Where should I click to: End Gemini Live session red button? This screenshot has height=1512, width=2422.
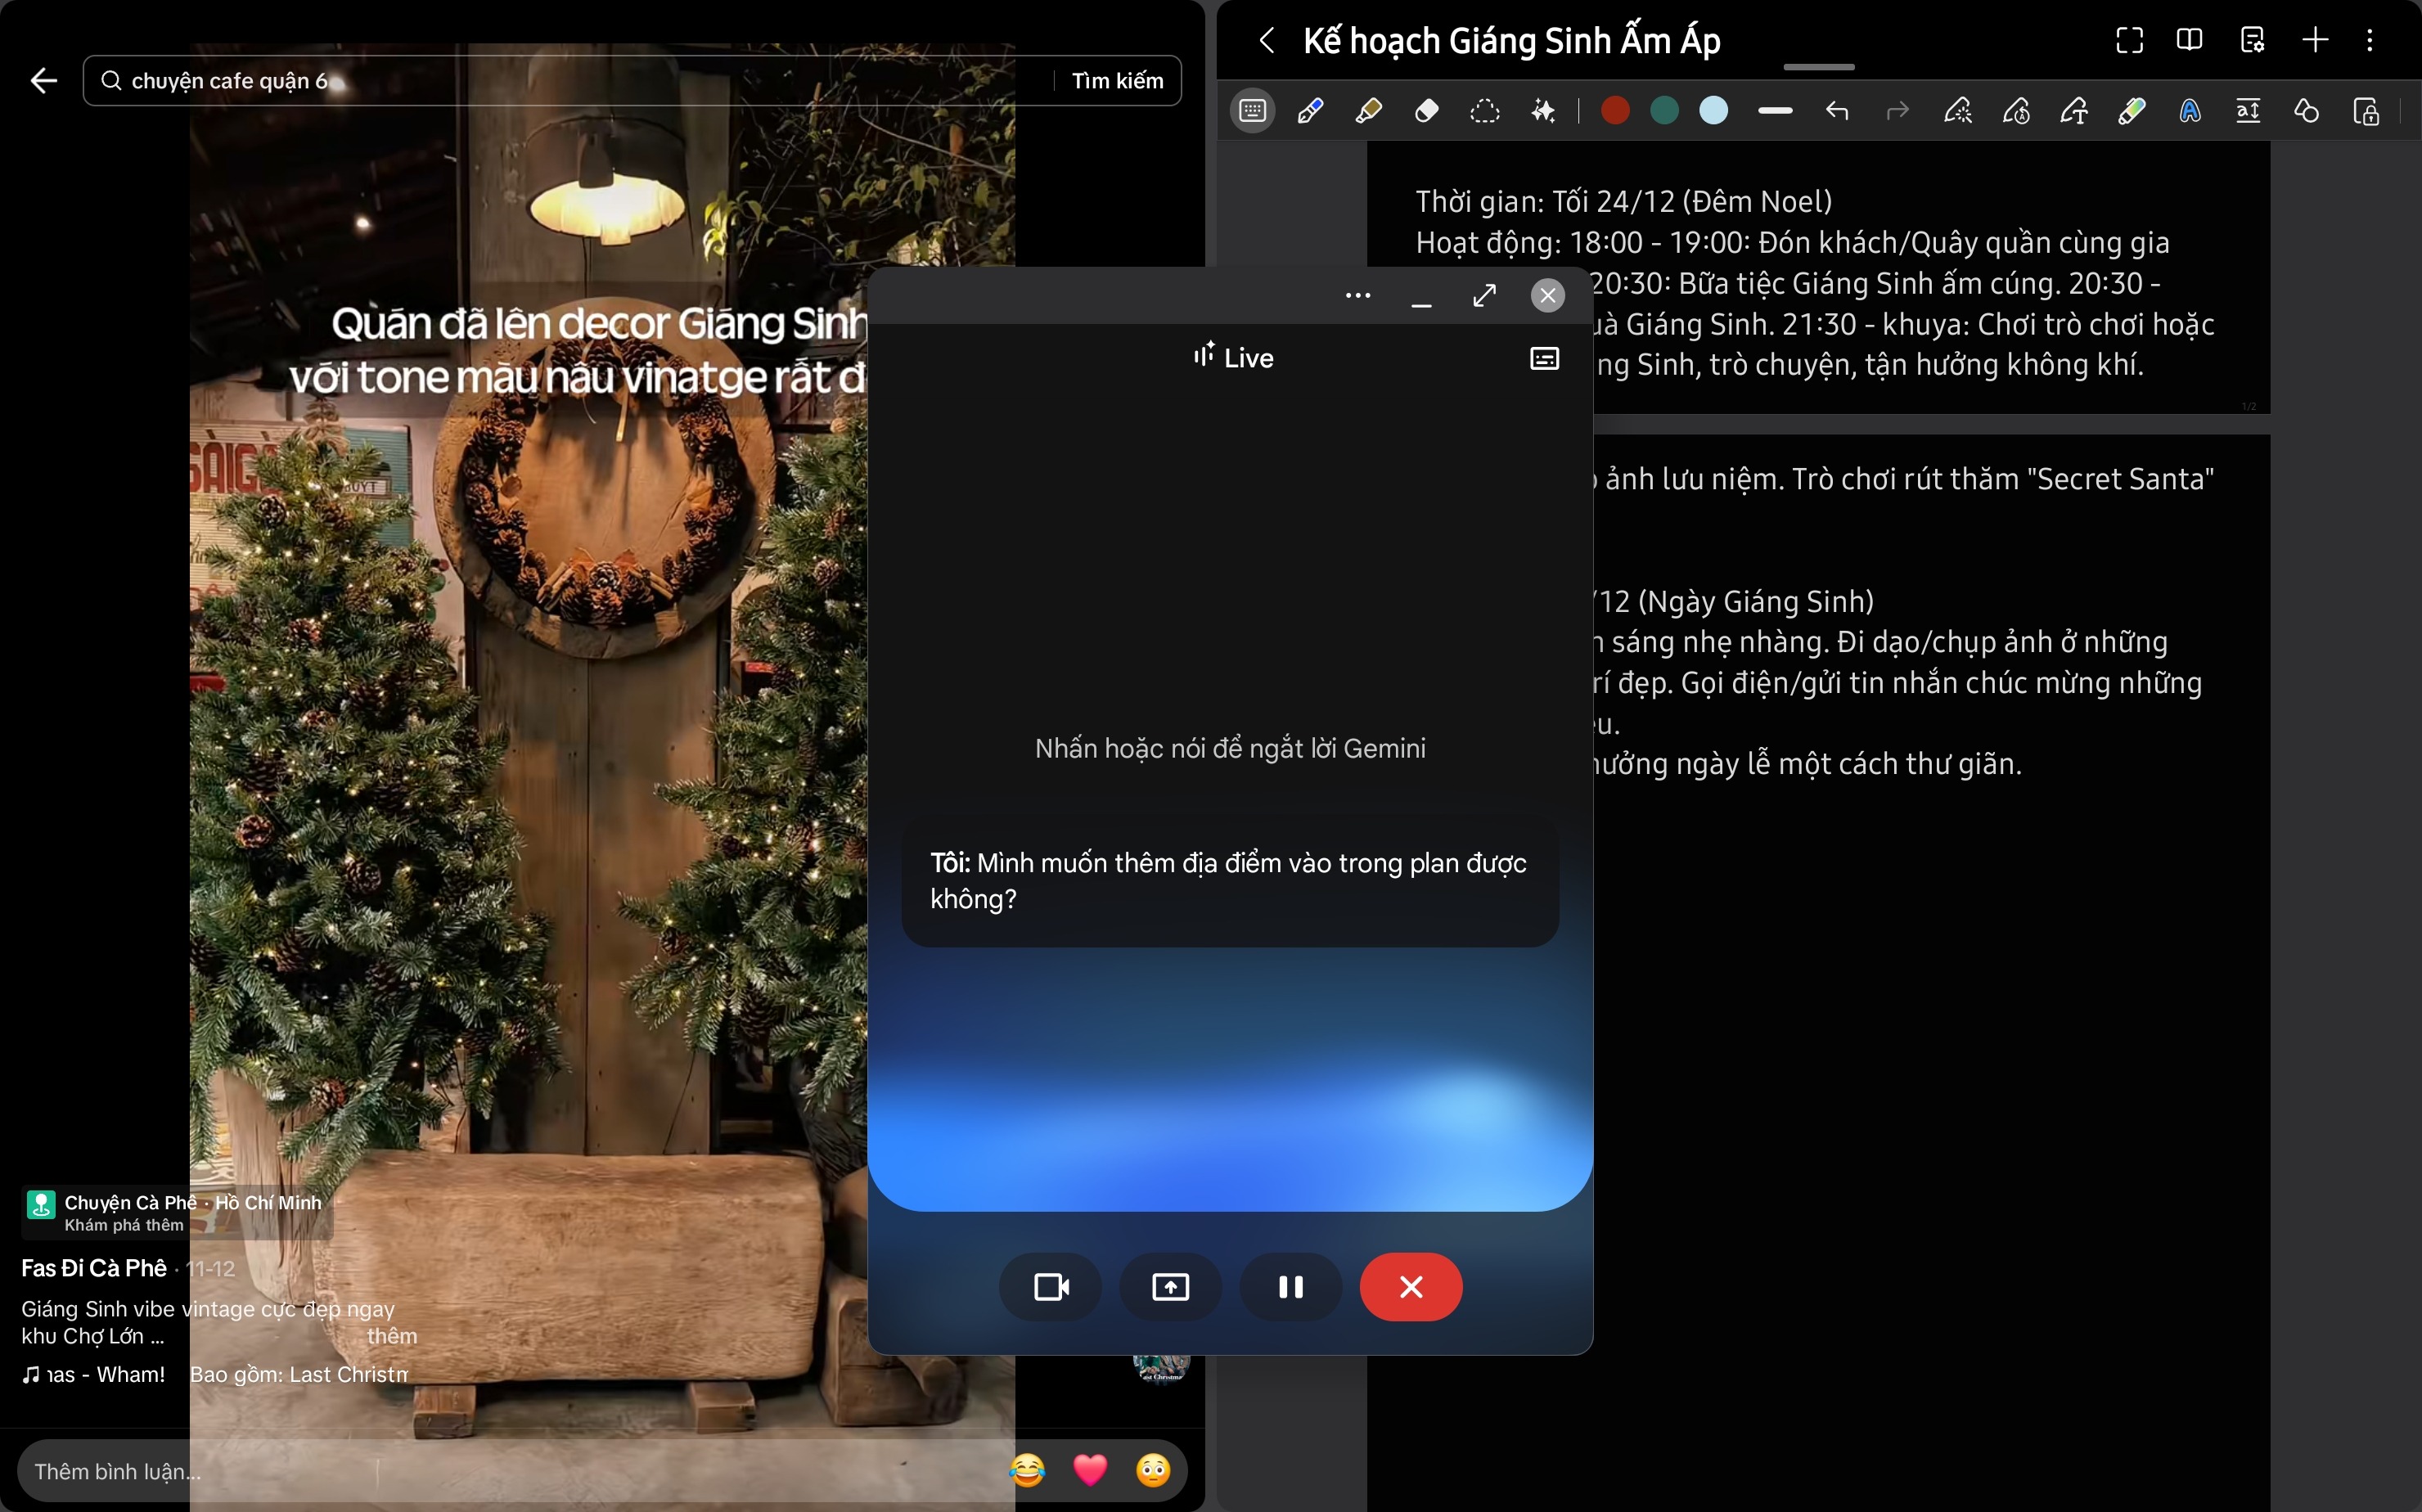pos(1410,1287)
